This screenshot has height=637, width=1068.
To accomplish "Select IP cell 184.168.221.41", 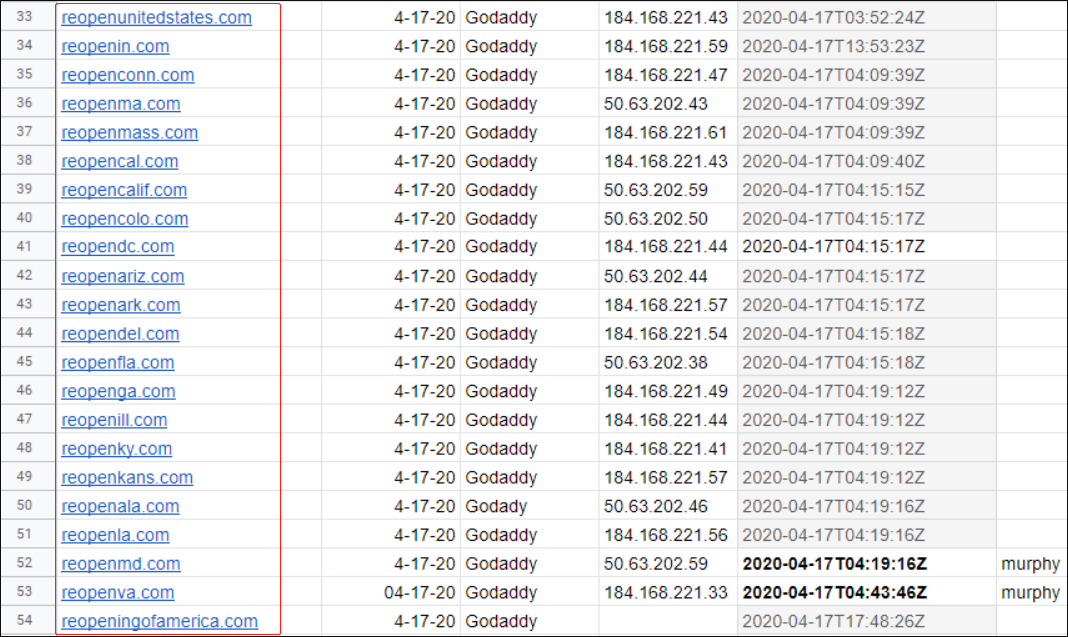I will [668, 449].
